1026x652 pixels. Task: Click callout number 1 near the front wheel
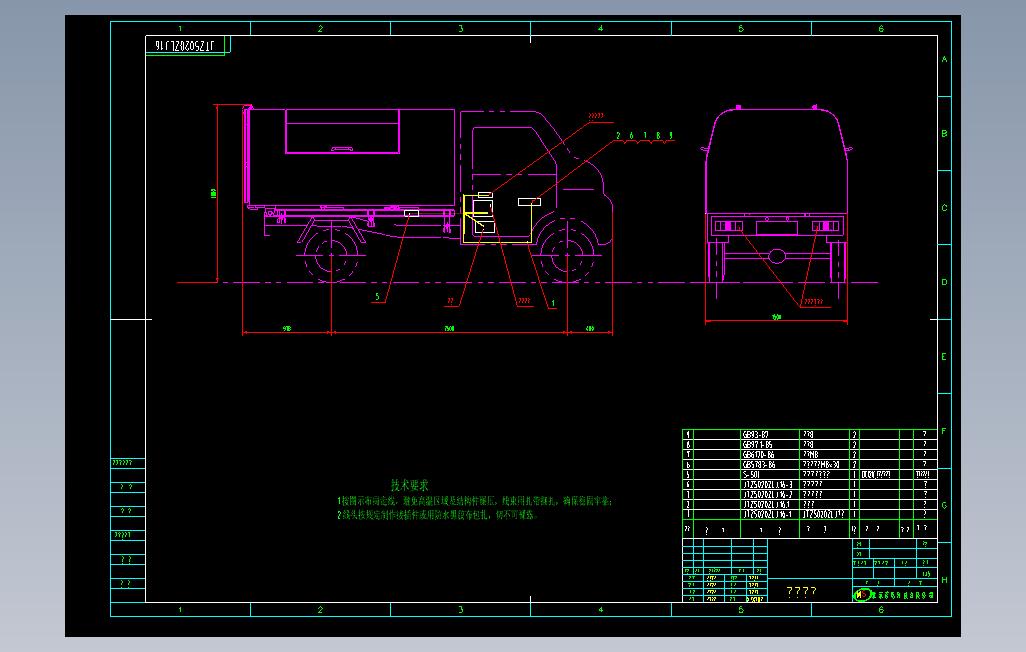point(553,303)
